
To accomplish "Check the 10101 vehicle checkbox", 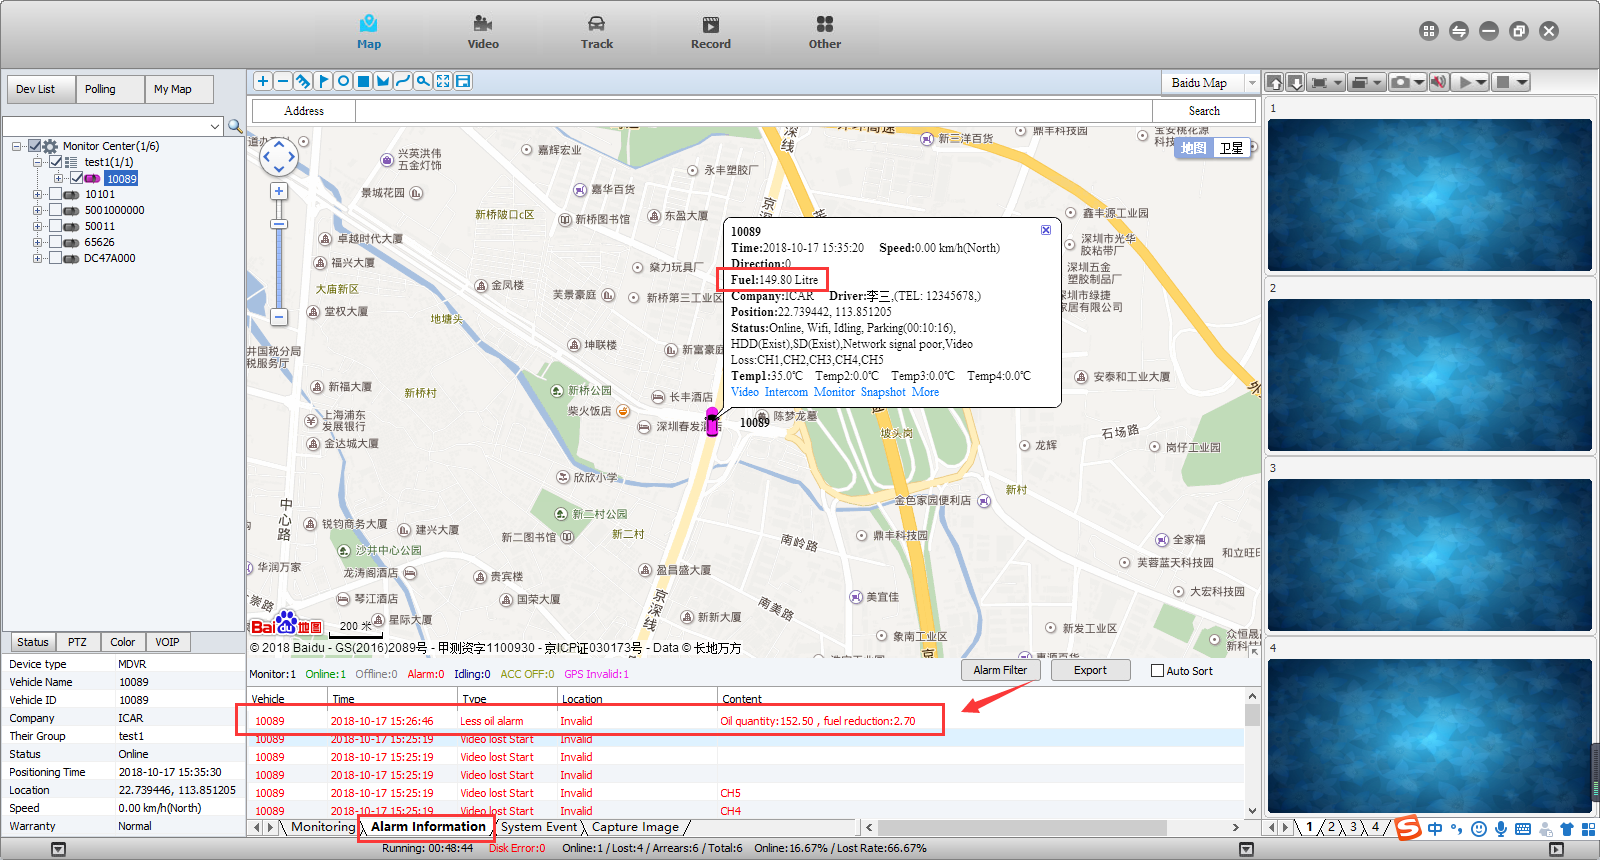I will 56,194.
